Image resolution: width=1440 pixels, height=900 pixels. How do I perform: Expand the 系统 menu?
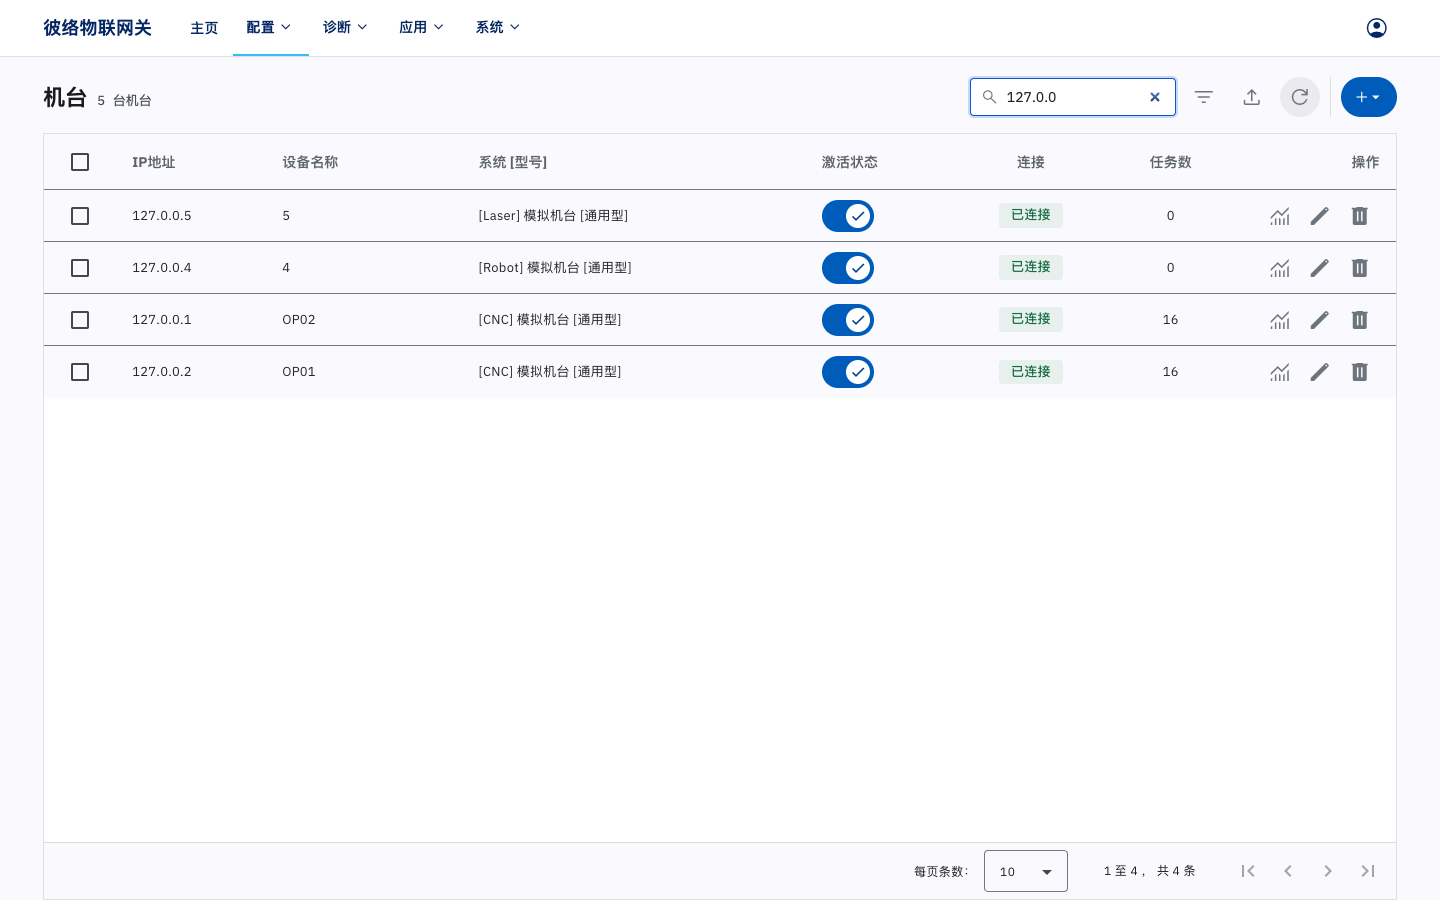coord(498,28)
